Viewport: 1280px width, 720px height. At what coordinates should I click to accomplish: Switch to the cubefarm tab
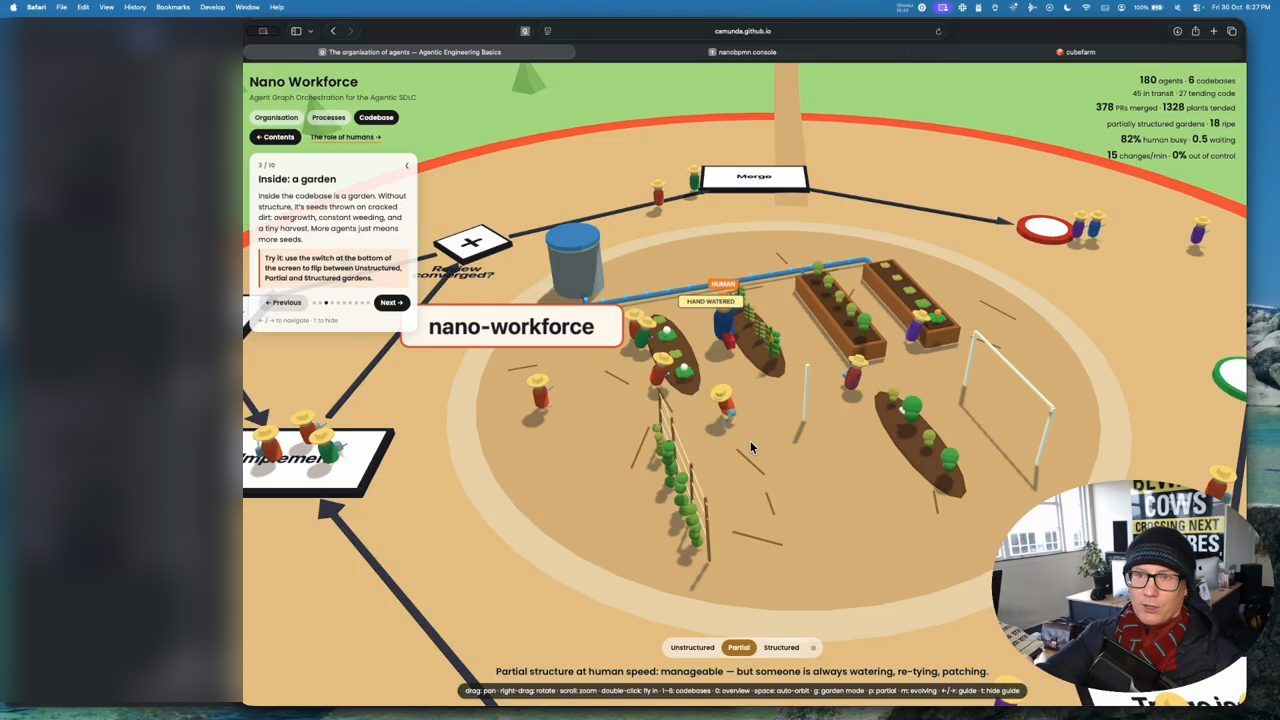1076,52
